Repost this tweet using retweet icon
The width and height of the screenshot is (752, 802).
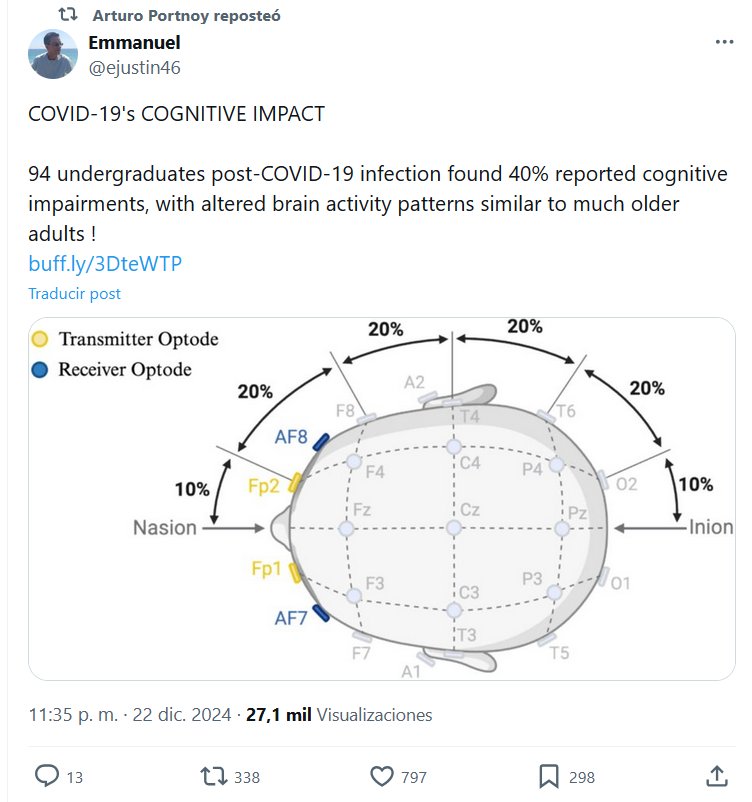[x=213, y=776]
